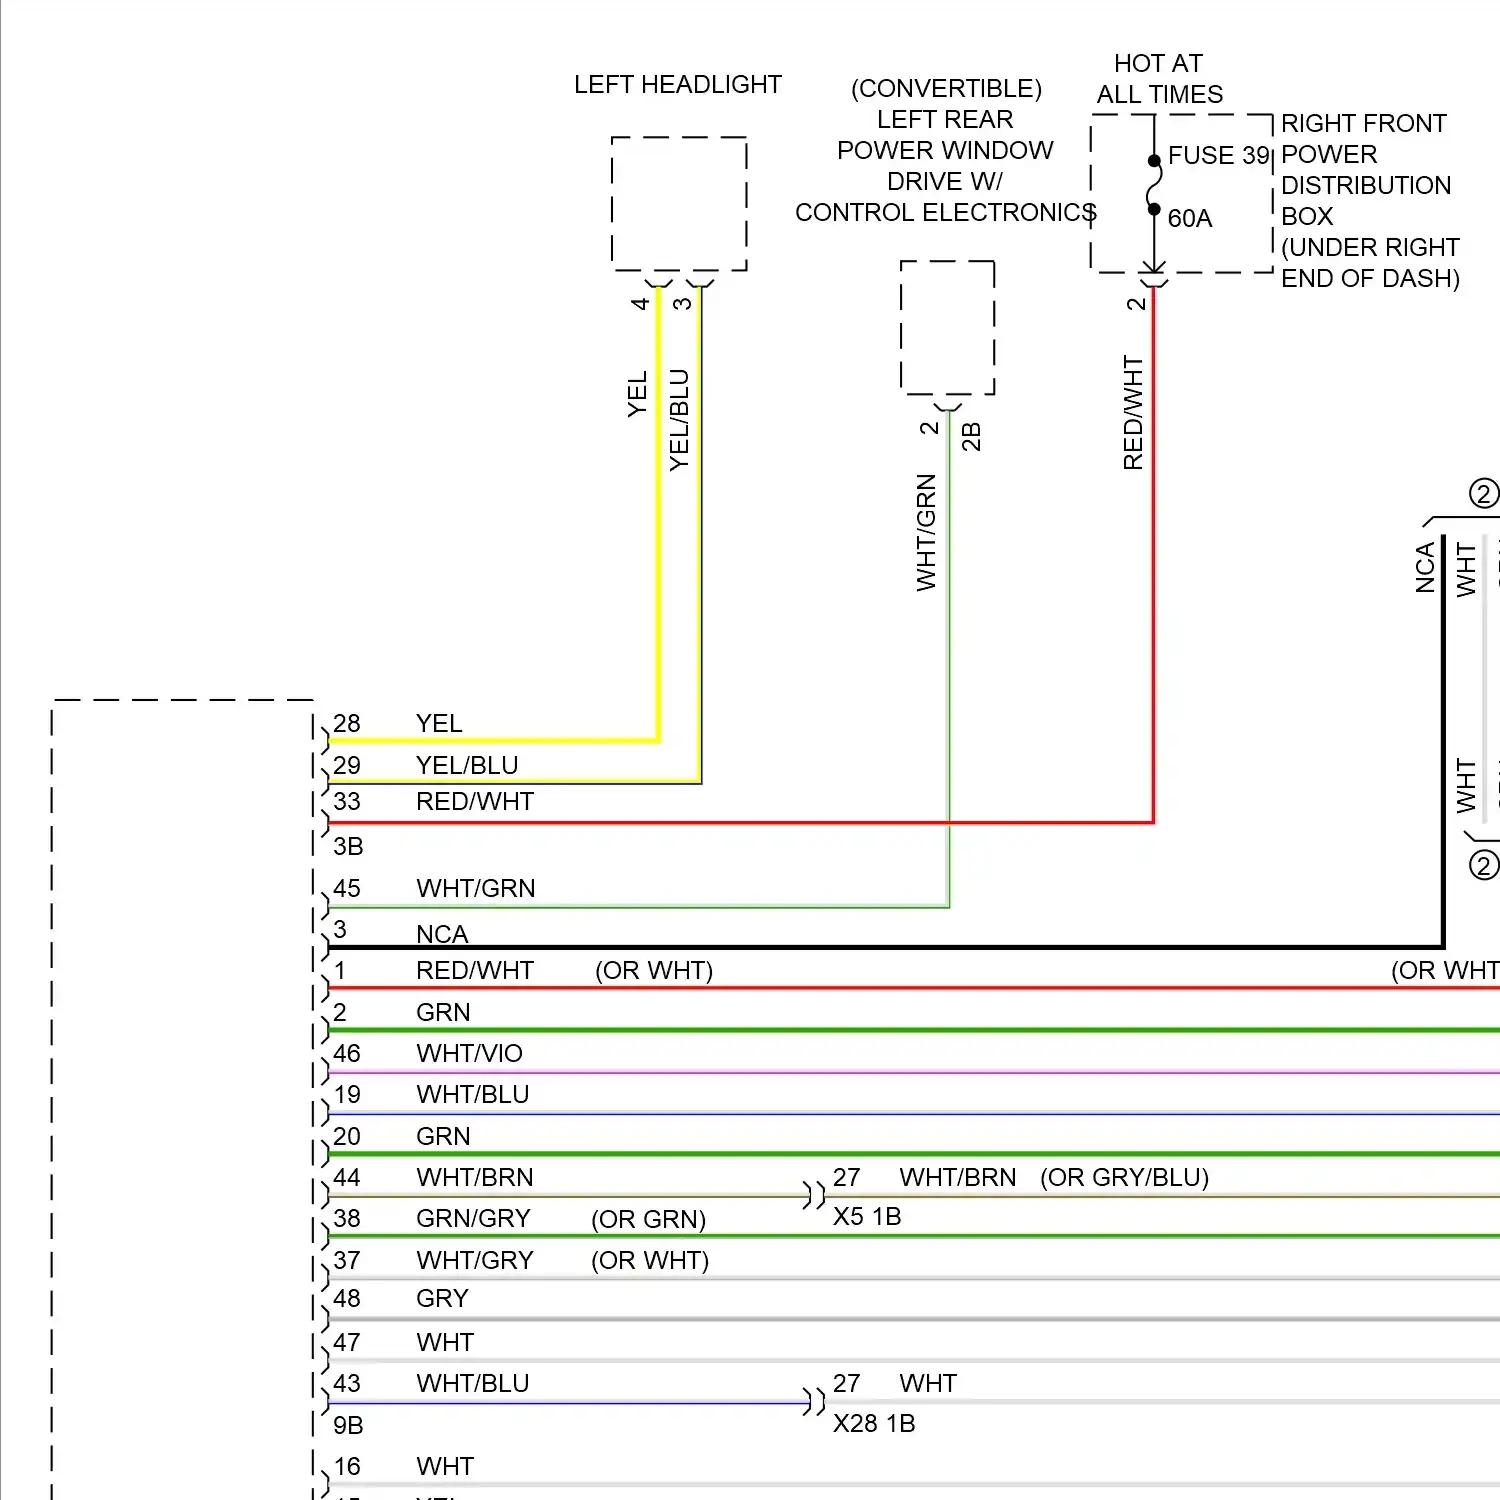The width and height of the screenshot is (1500, 1500).
Task: Select the 9B connector label
Action: click(x=348, y=1425)
